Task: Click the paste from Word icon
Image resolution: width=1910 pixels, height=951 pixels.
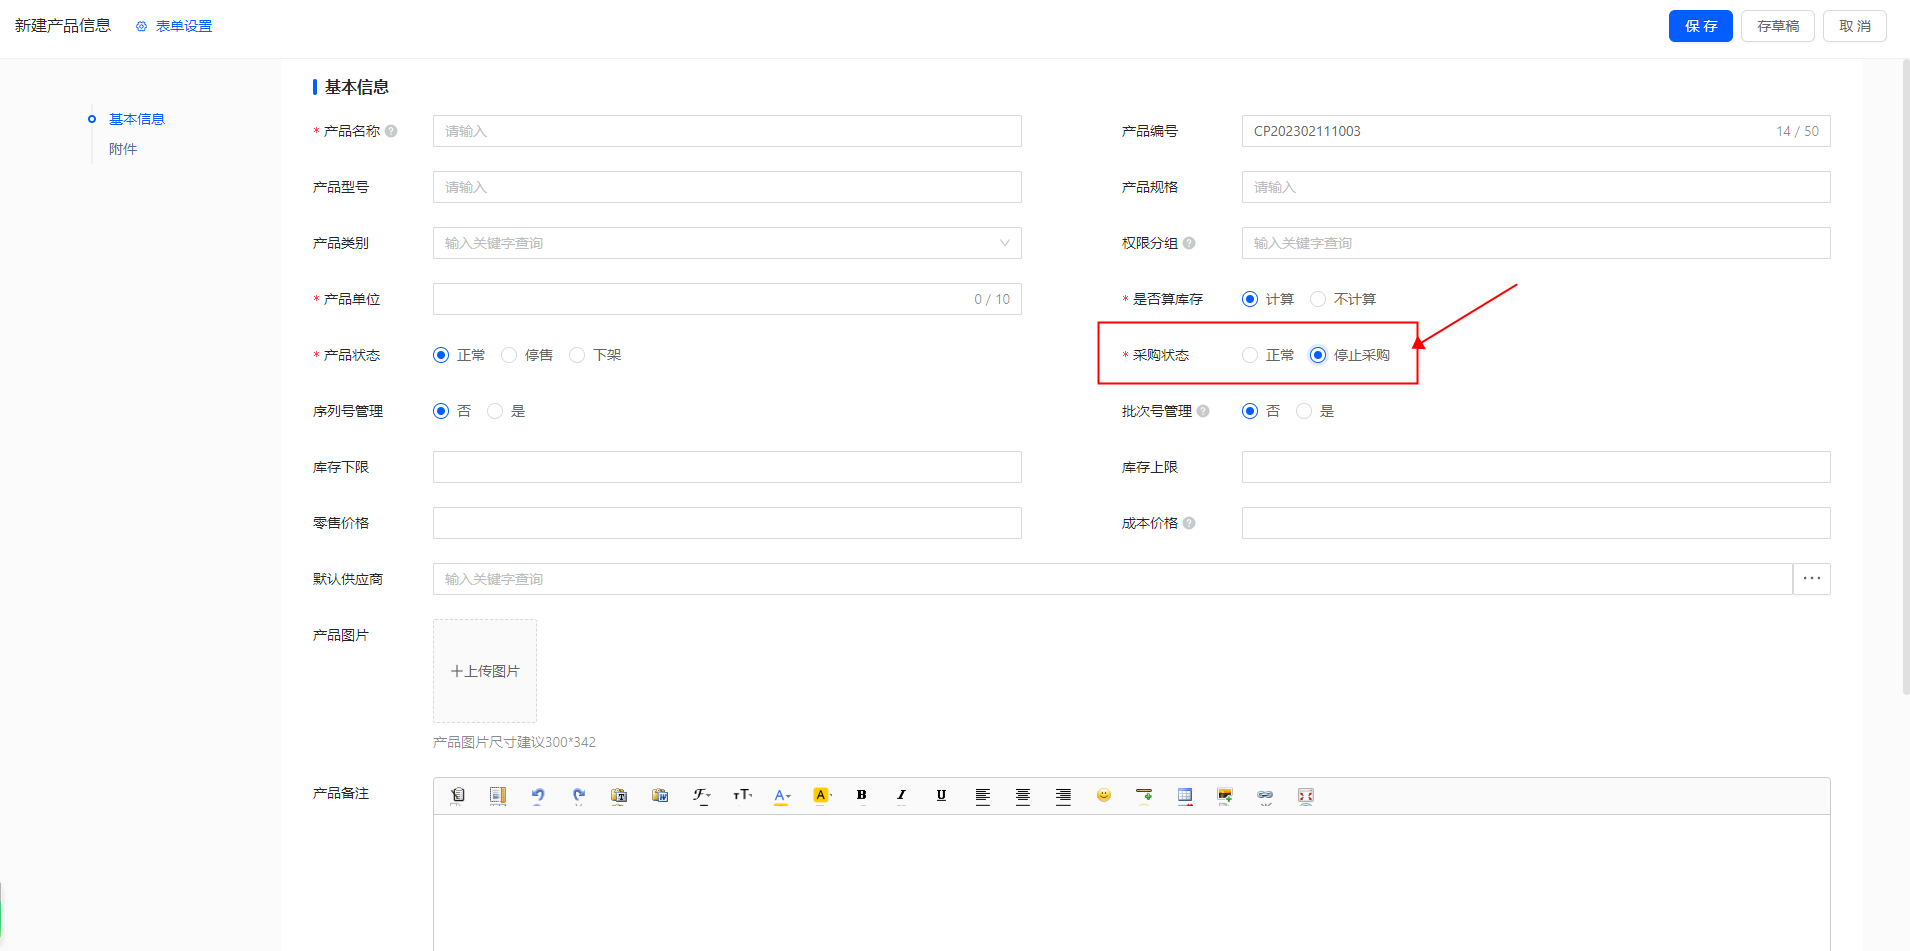Action: [x=660, y=796]
